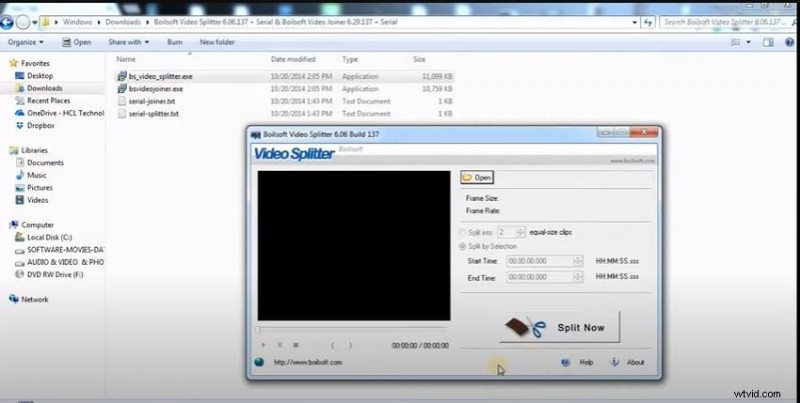Open Downloads in Favorites

pyautogui.click(x=45, y=88)
